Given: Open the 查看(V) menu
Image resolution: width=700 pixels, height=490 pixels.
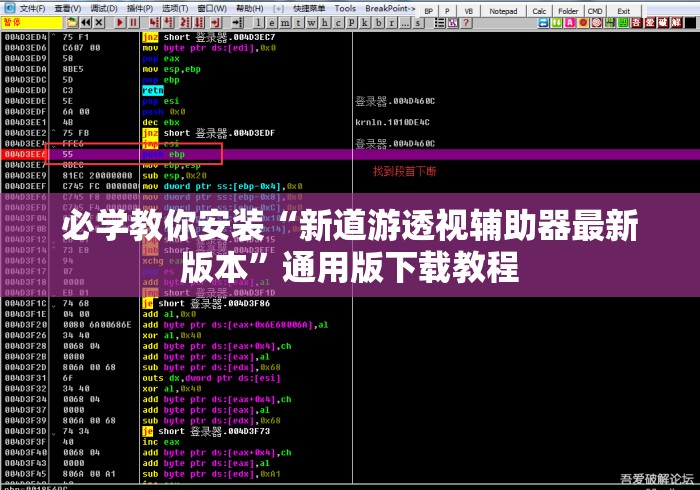Looking at the screenshot, I should 68,8.
